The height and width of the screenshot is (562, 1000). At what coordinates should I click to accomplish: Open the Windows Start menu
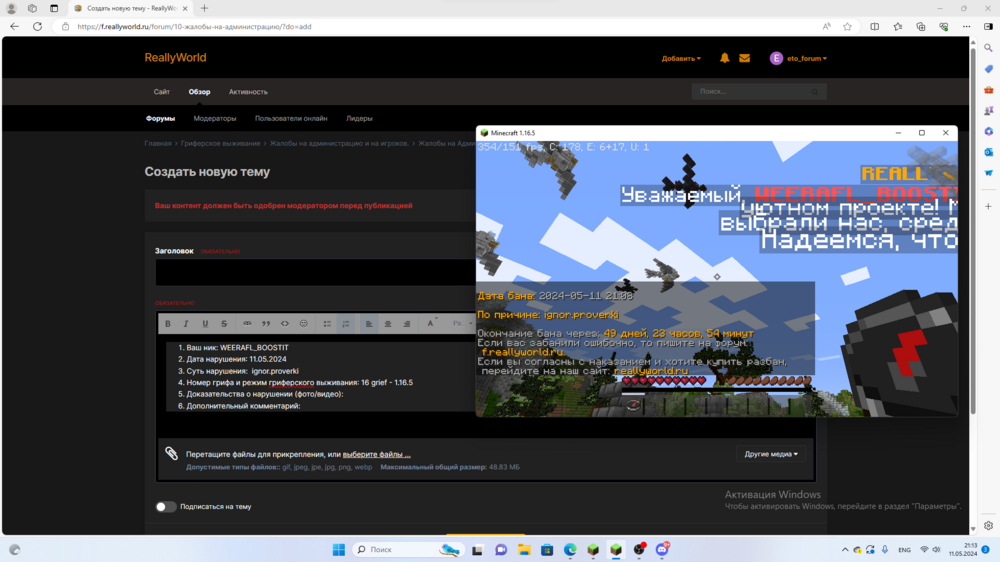pyautogui.click(x=339, y=549)
